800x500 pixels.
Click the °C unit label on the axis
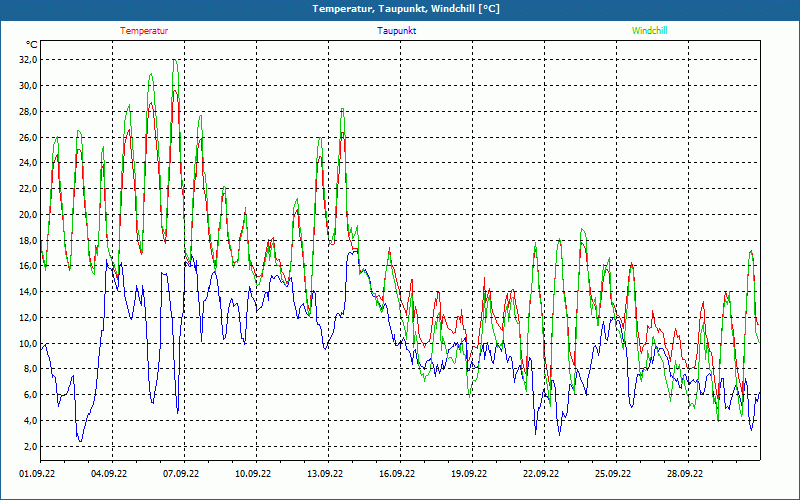coord(32,44)
